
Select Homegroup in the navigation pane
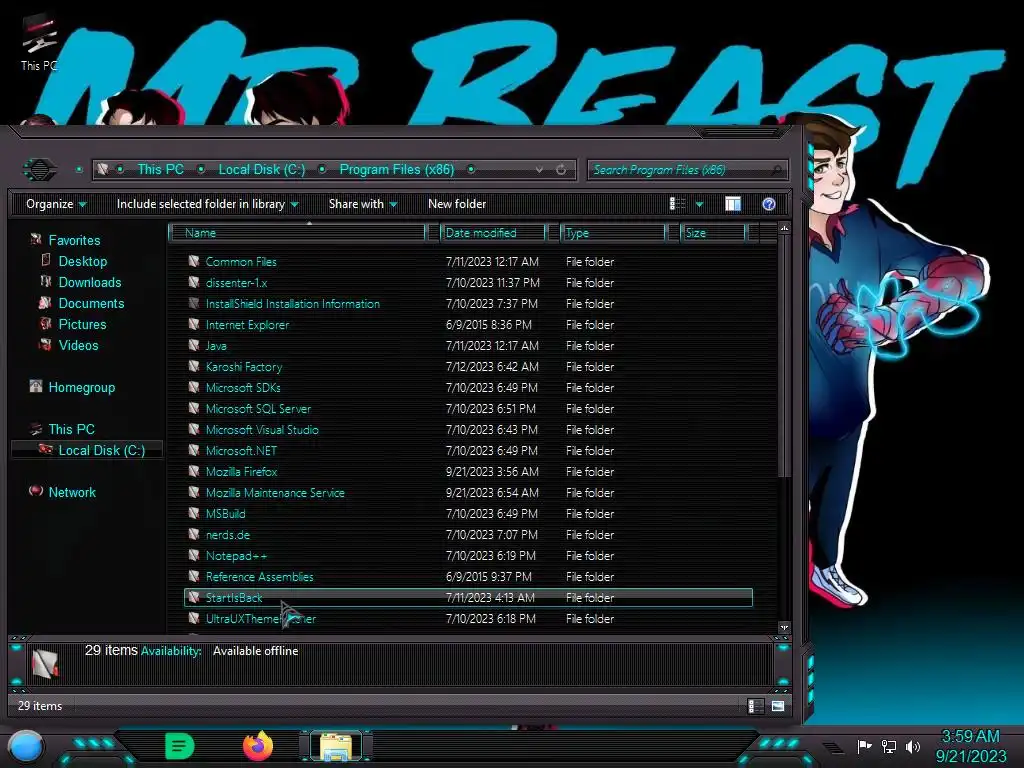tap(82, 387)
